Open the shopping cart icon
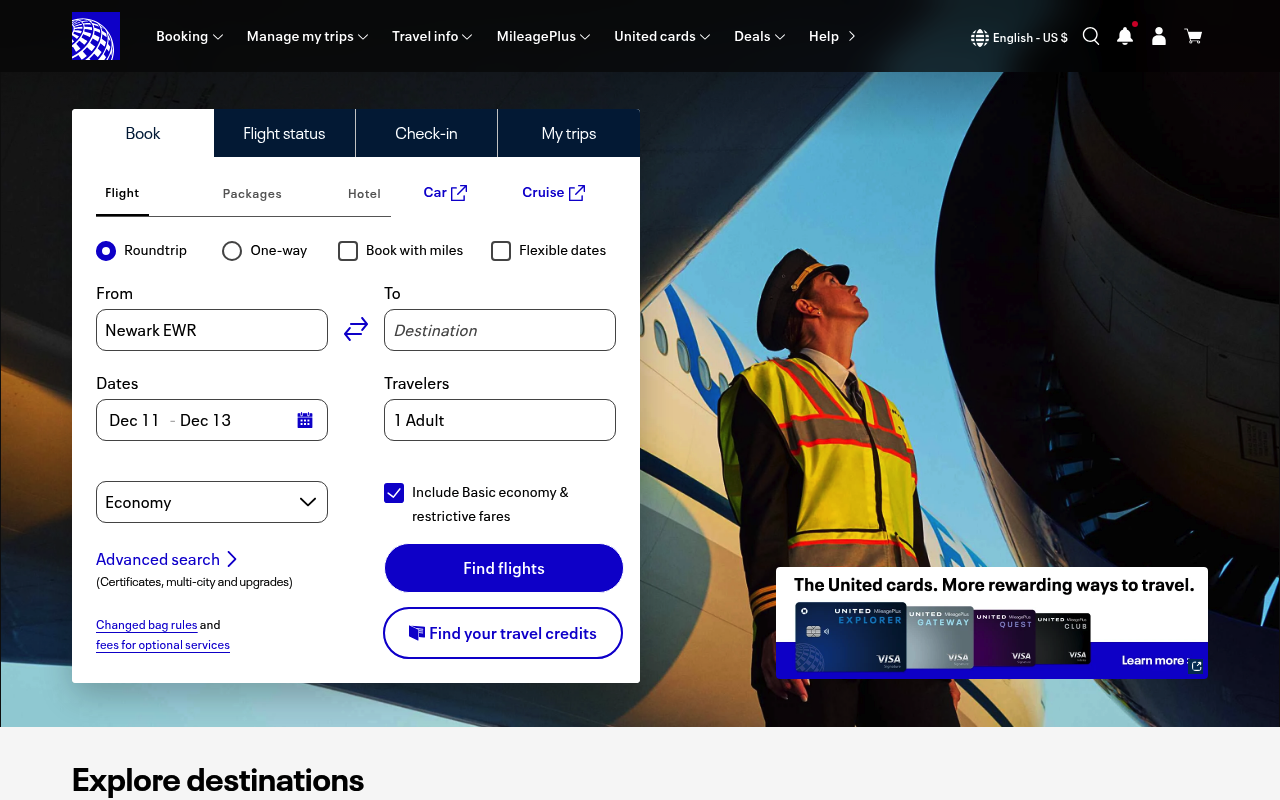1280x800 pixels. pyautogui.click(x=1193, y=36)
